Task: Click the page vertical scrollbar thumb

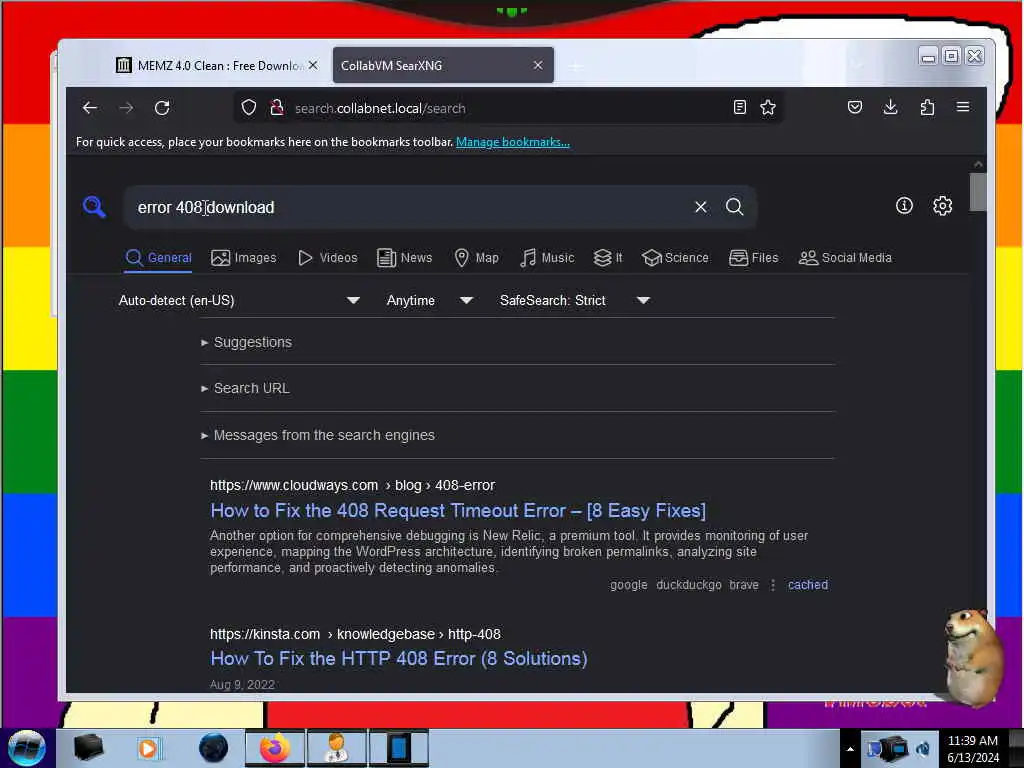Action: (978, 192)
